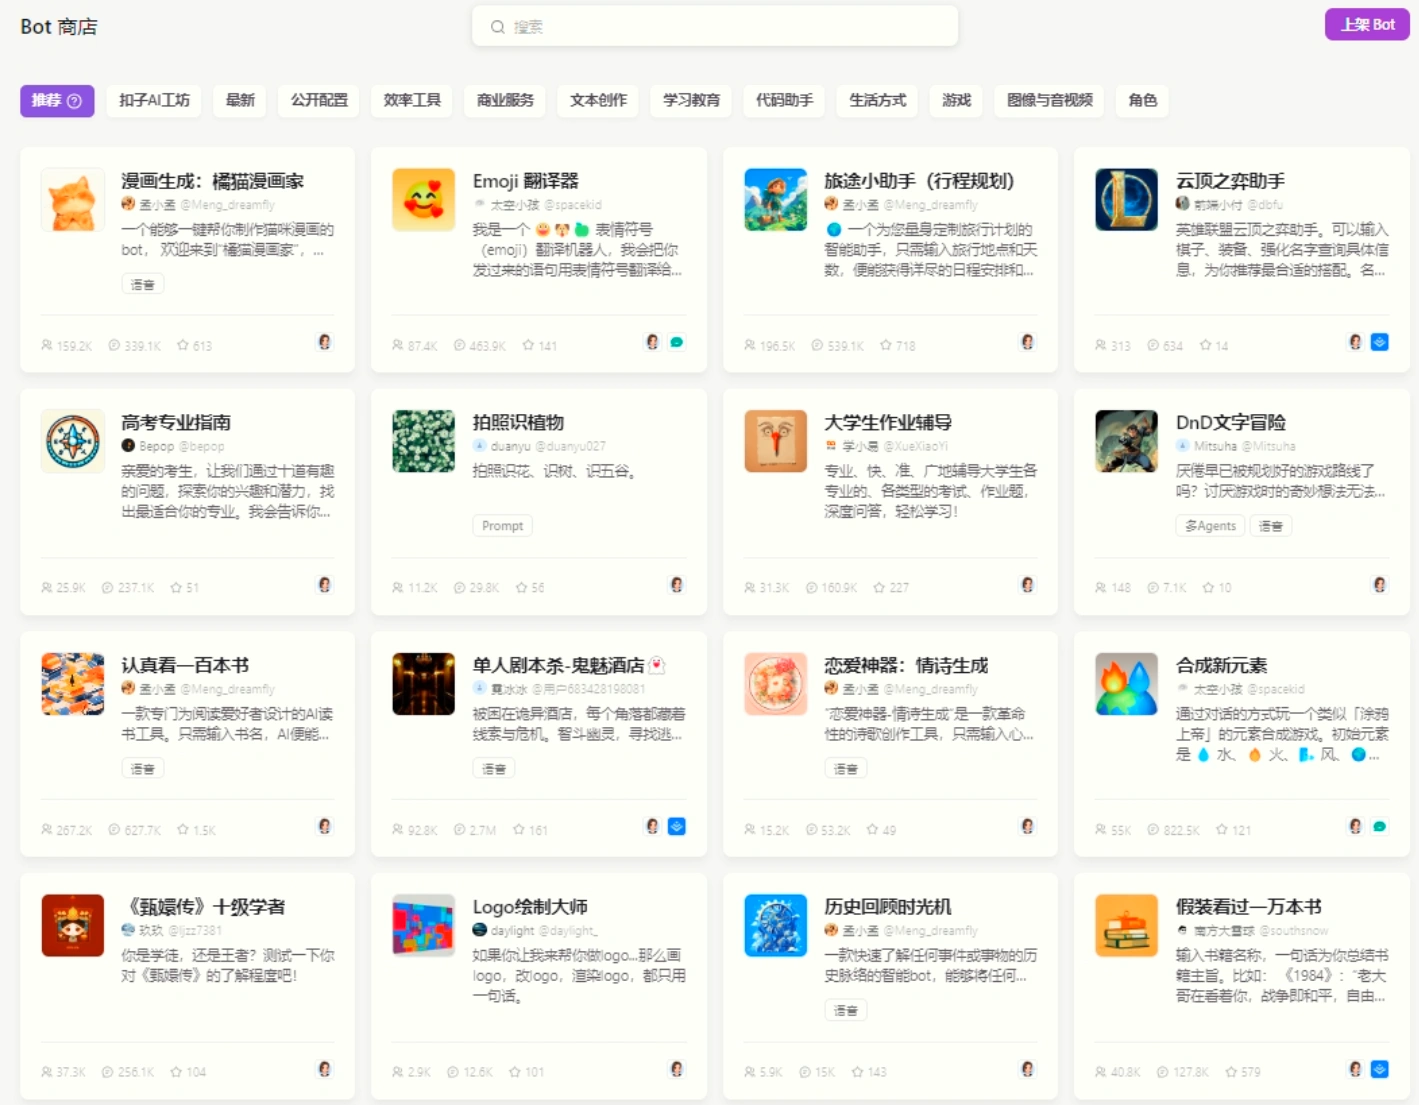Open the 游戏 category tab

pos(956,100)
